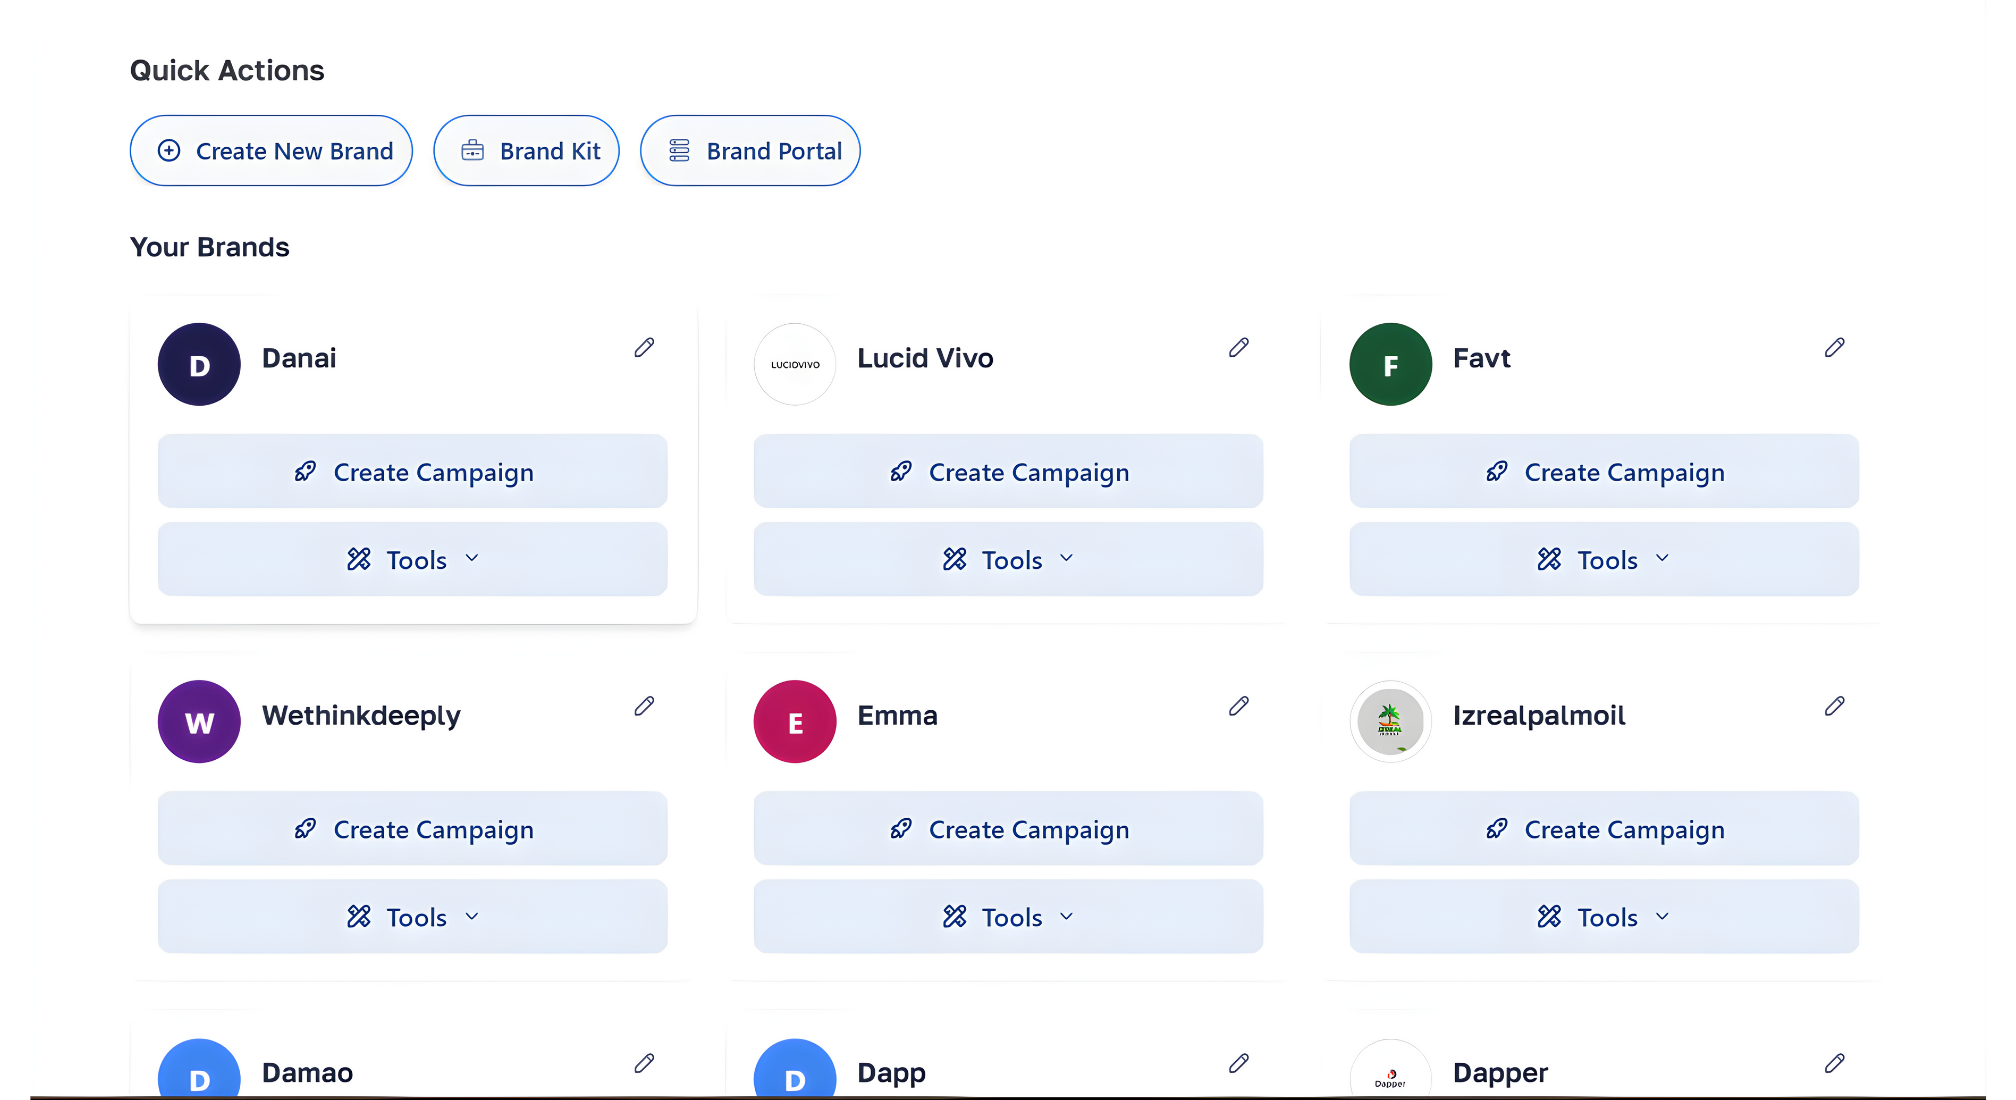
Task: Create a campaign for Izrealpalmoil
Action: tap(1603, 829)
